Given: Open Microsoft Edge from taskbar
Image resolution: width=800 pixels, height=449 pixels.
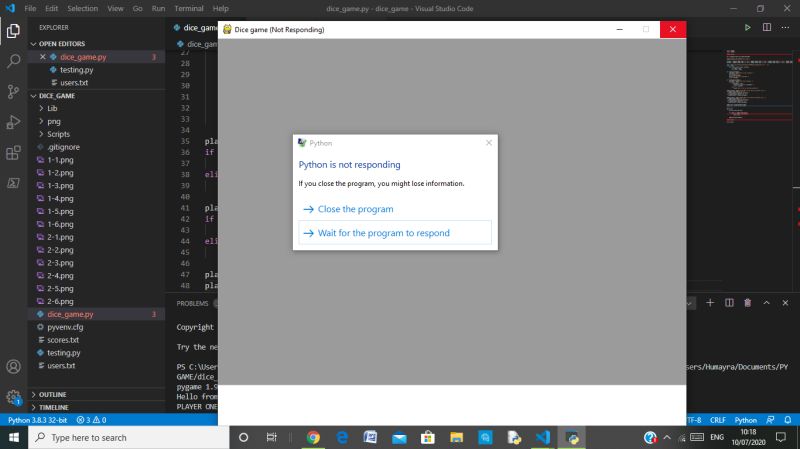Looking at the screenshot, I should click(342, 437).
